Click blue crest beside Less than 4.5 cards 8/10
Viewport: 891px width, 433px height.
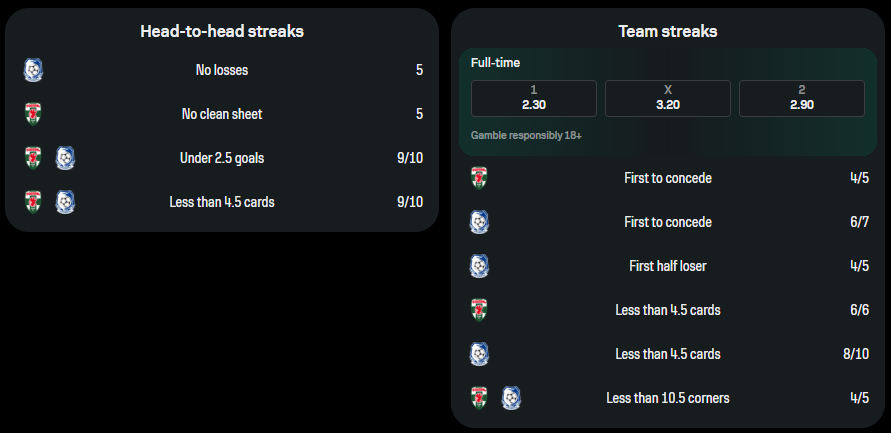click(479, 354)
